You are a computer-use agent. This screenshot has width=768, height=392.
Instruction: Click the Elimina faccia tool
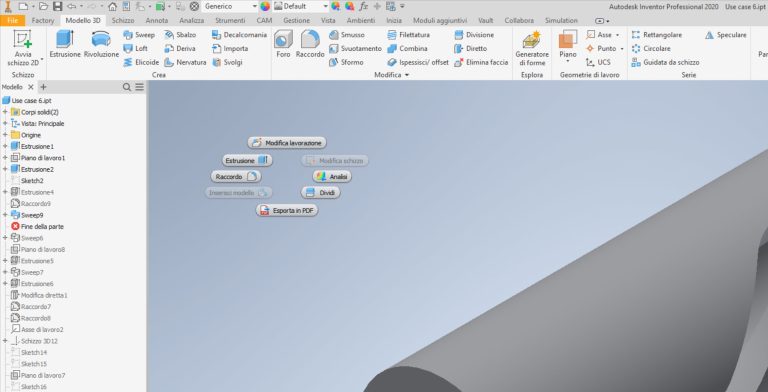click(481, 62)
